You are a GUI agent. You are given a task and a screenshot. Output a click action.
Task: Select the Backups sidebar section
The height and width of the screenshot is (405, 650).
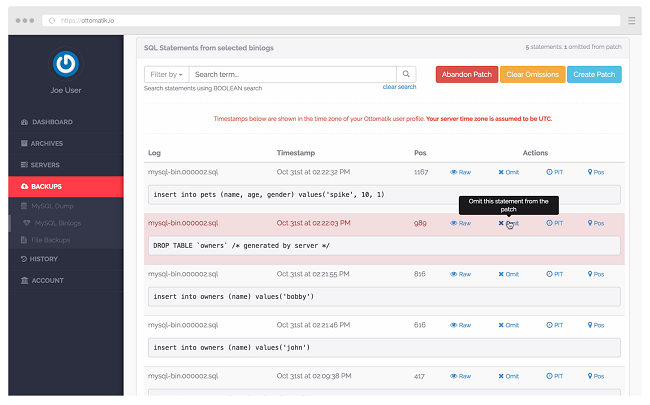pyautogui.click(x=65, y=187)
